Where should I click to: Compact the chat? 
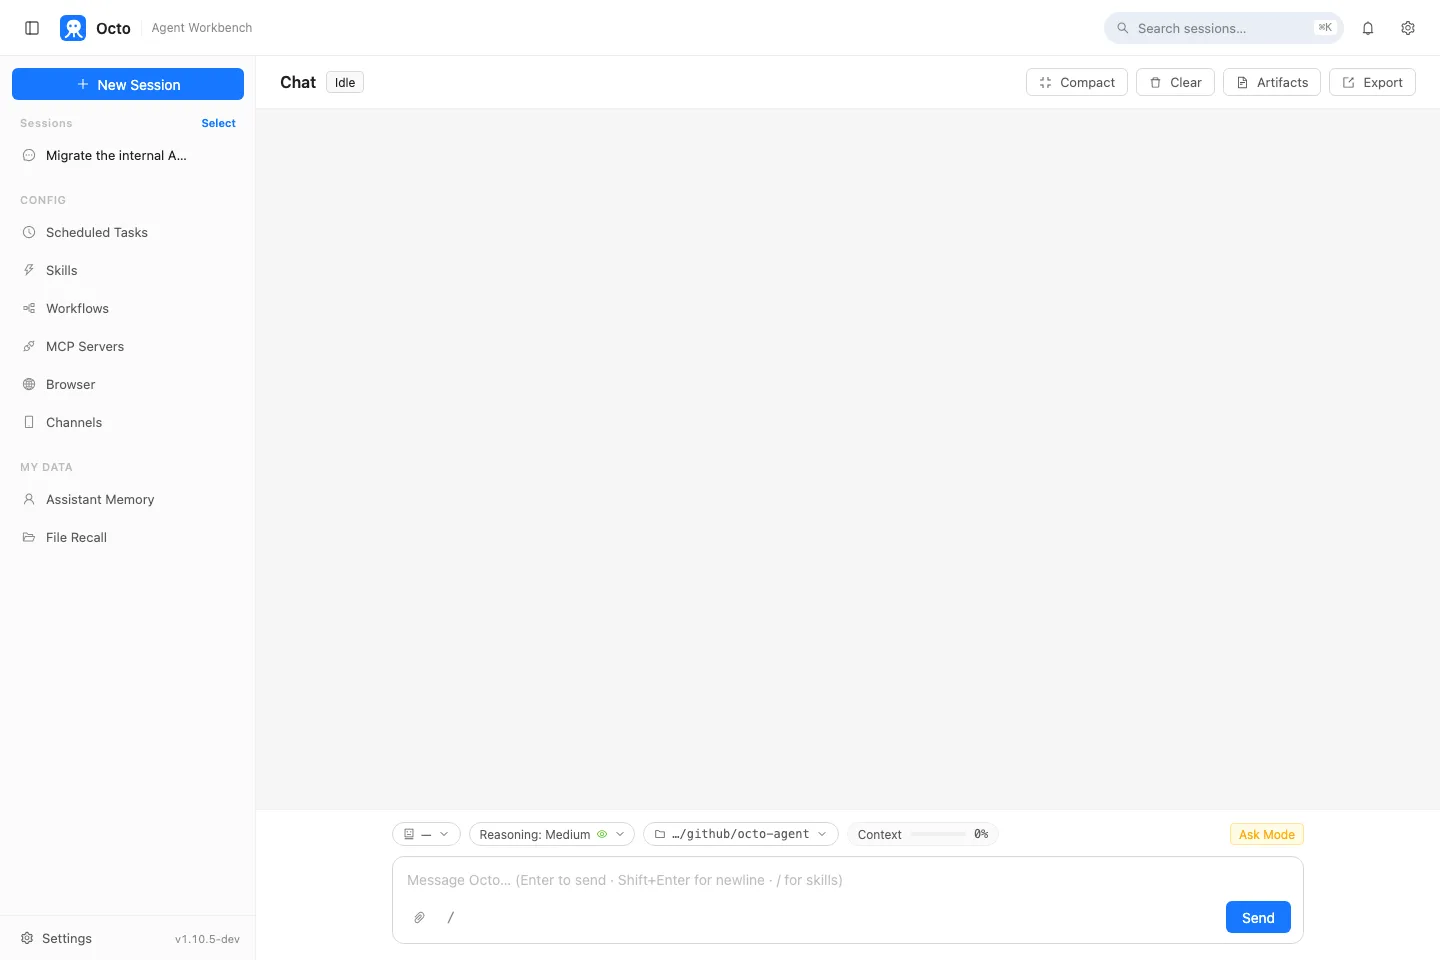click(1077, 82)
